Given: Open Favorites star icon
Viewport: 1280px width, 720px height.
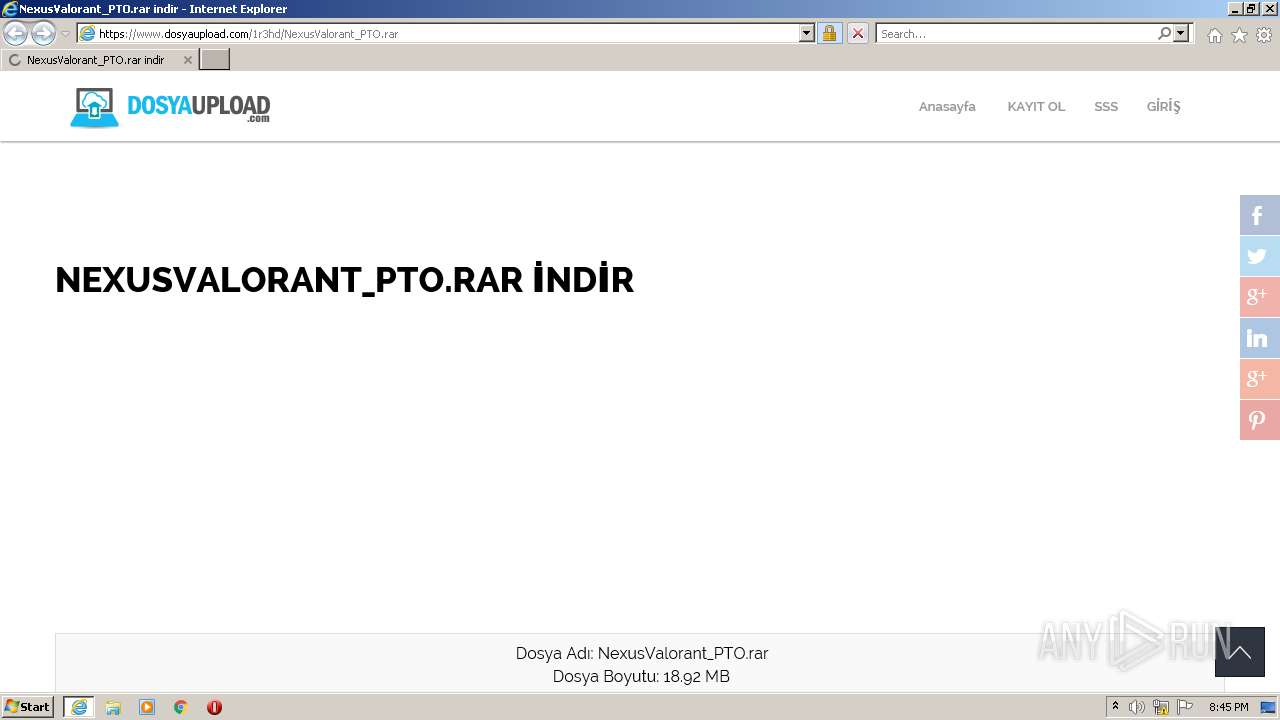Looking at the screenshot, I should (x=1239, y=35).
